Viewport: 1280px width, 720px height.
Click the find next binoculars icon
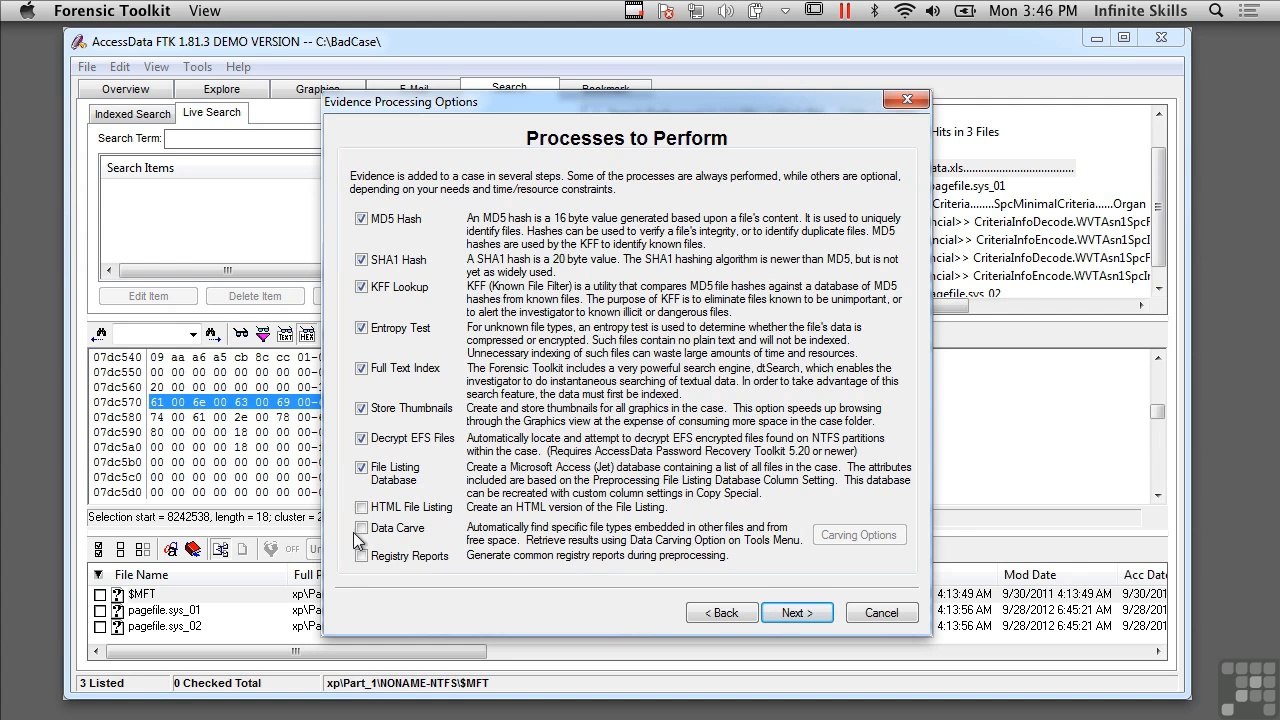click(213, 334)
